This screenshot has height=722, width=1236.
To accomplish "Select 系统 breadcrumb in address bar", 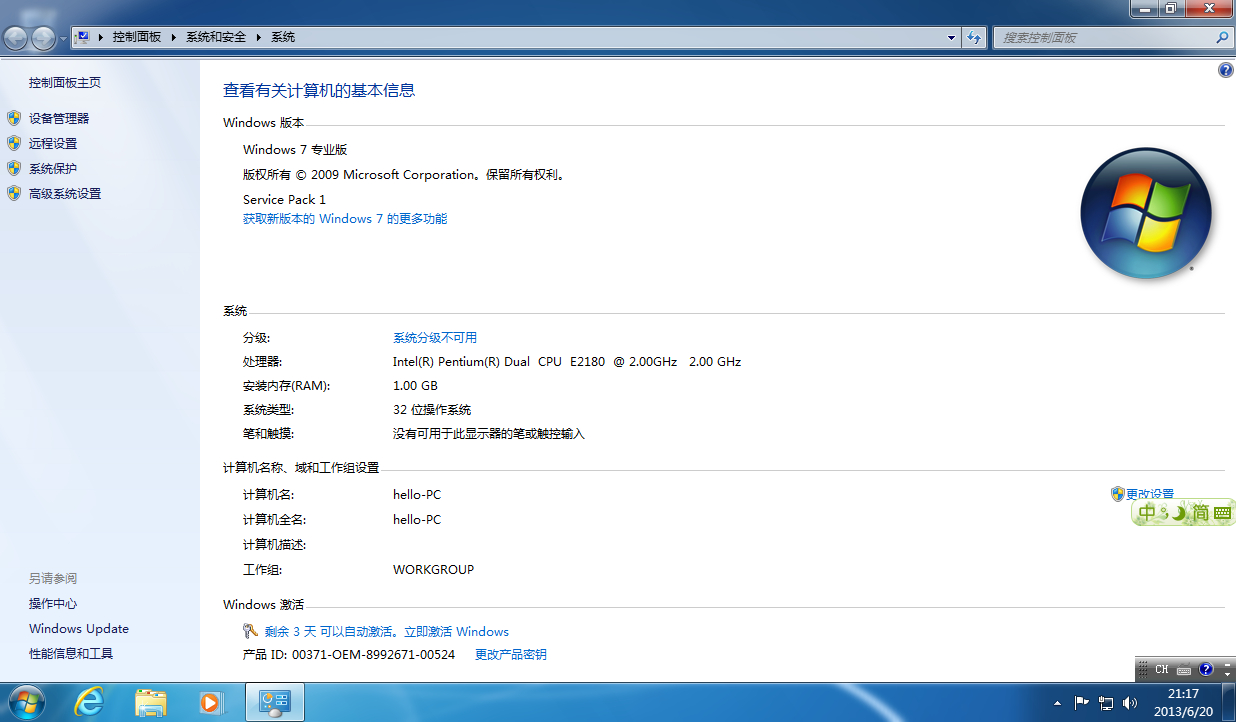I will (x=283, y=37).
